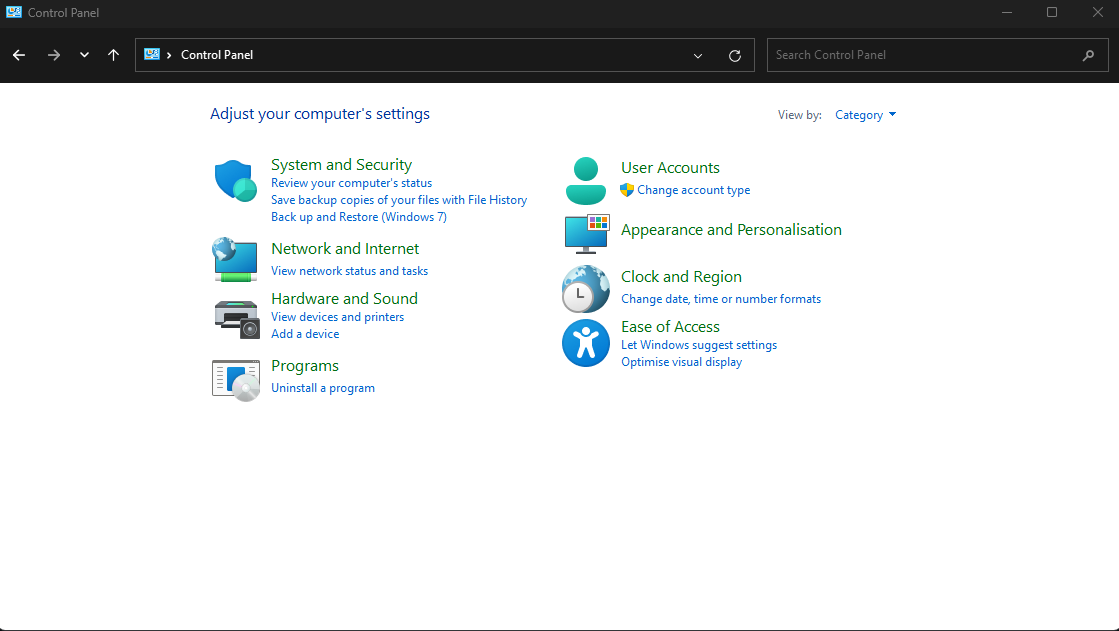Open System and Security heading
Screen dimensions: 1119x631
pos(341,165)
